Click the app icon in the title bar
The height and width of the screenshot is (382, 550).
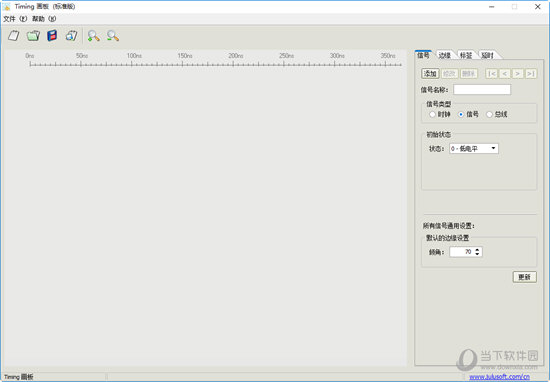click(x=7, y=6)
